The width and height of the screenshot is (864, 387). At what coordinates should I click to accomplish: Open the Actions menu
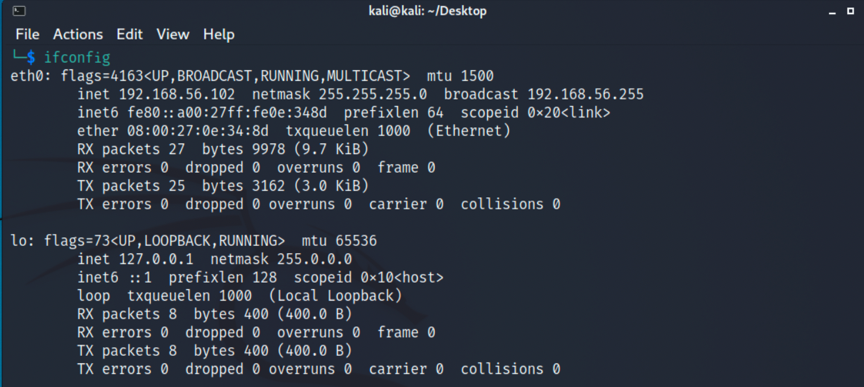[78, 35]
